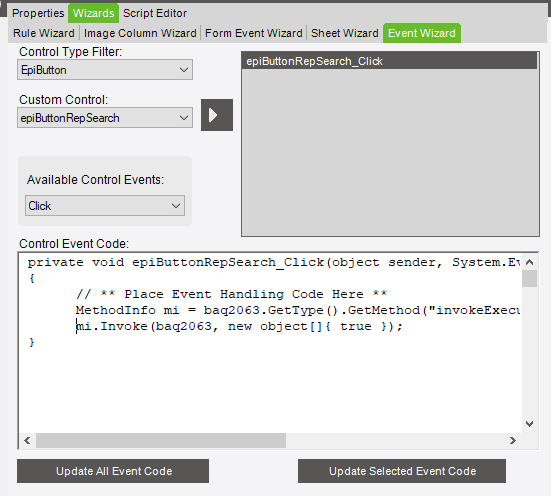The width and height of the screenshot is (551, 496).
Task: Click the Place Event Handling Code comment
Action: [x=231, y=294]
